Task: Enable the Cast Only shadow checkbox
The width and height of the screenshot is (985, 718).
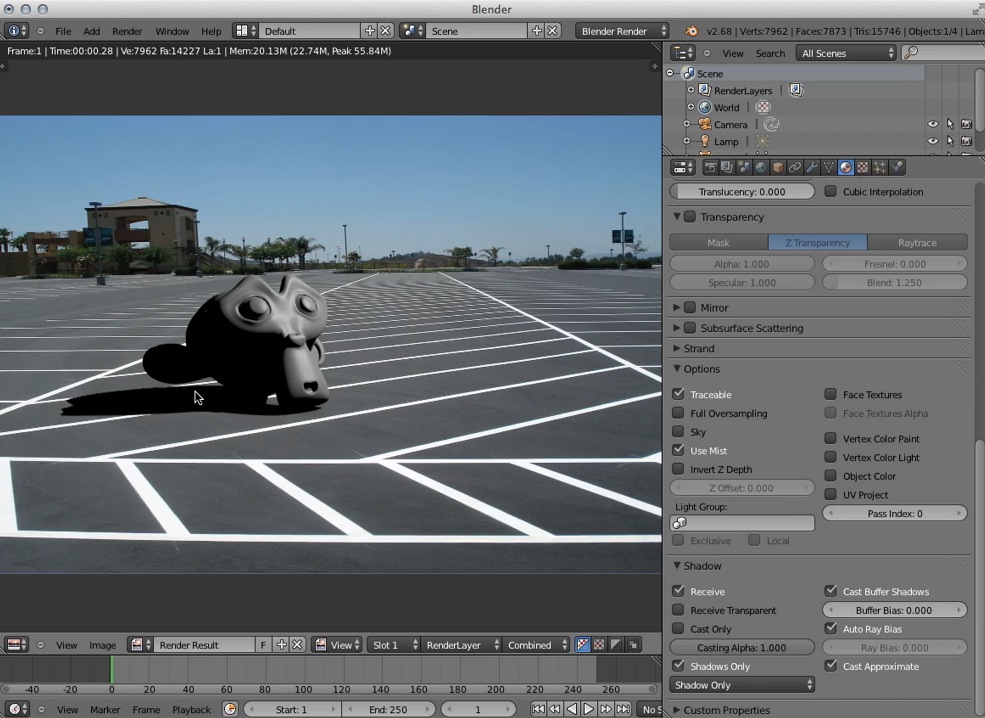Action: coord(678,629)
